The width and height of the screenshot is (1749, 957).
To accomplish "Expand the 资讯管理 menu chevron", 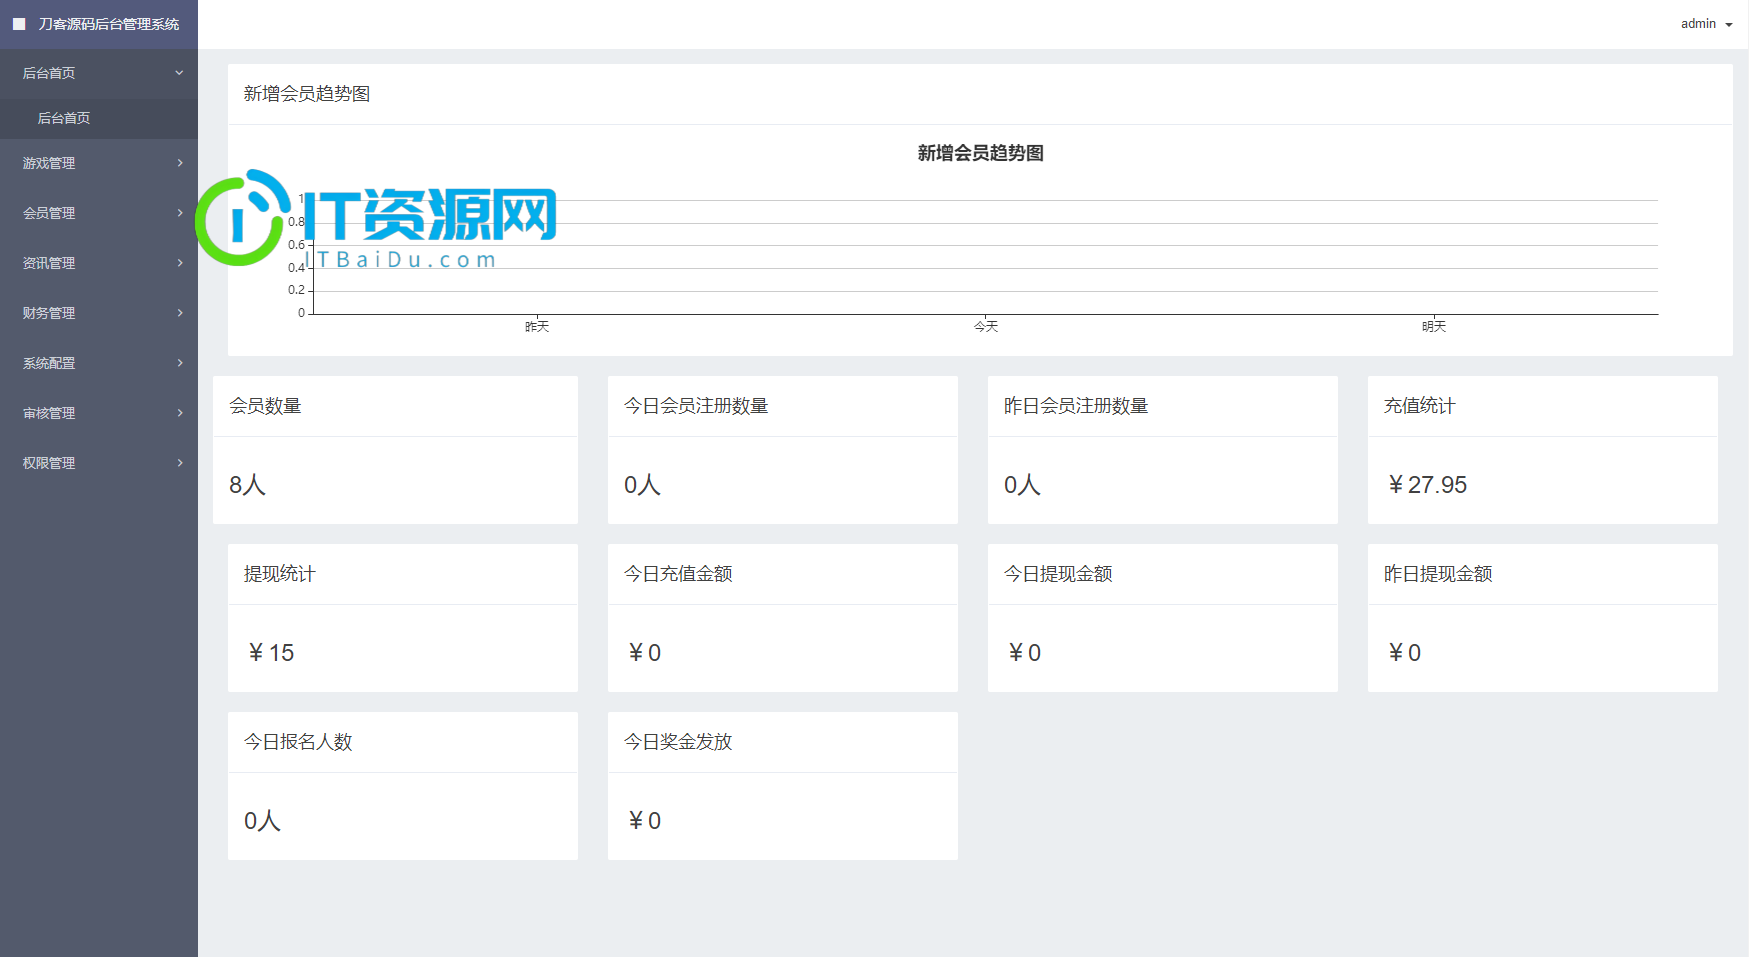I will [x=180, y=263].
